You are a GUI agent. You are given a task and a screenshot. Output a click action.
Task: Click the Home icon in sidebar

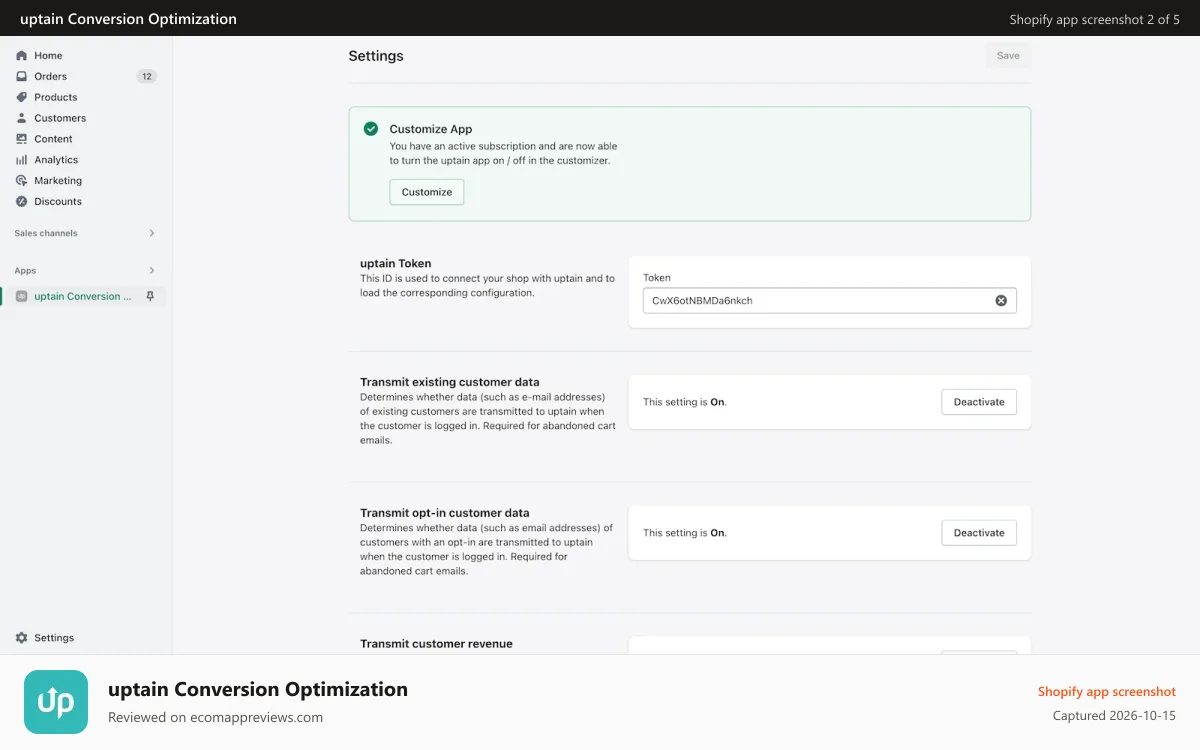pos(22,56)
